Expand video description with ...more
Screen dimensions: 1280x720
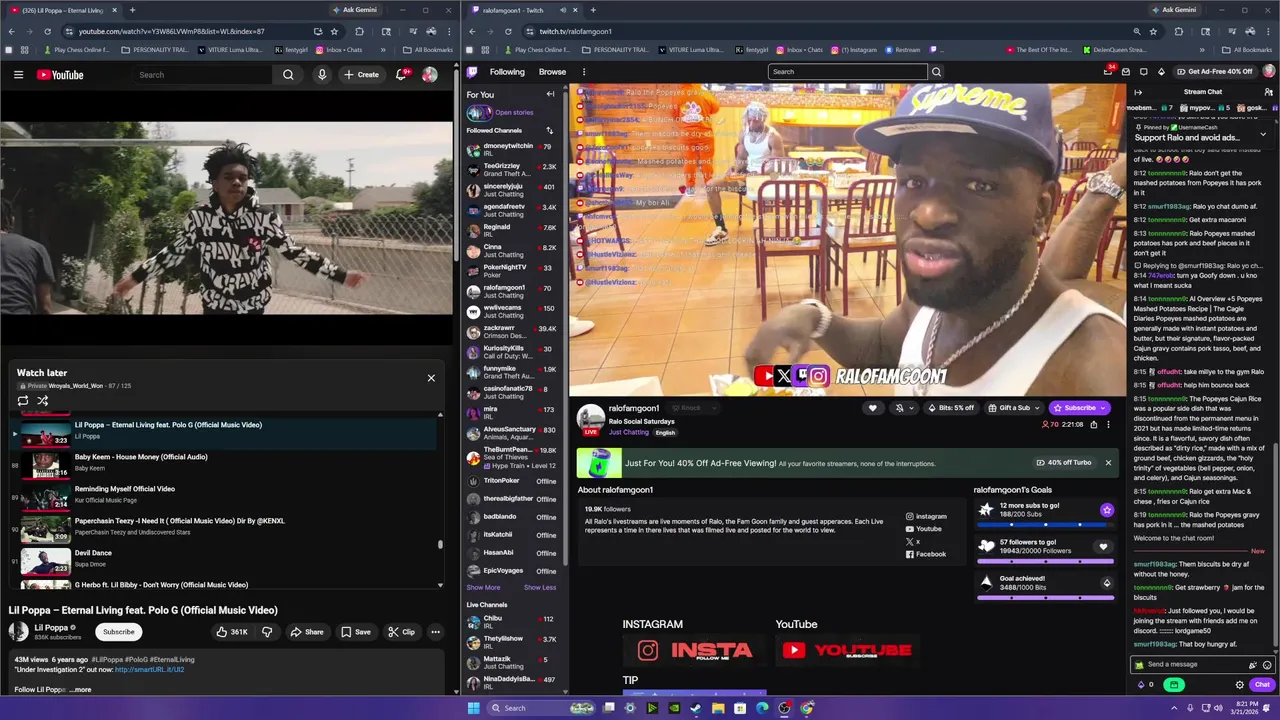coord(82,689)
